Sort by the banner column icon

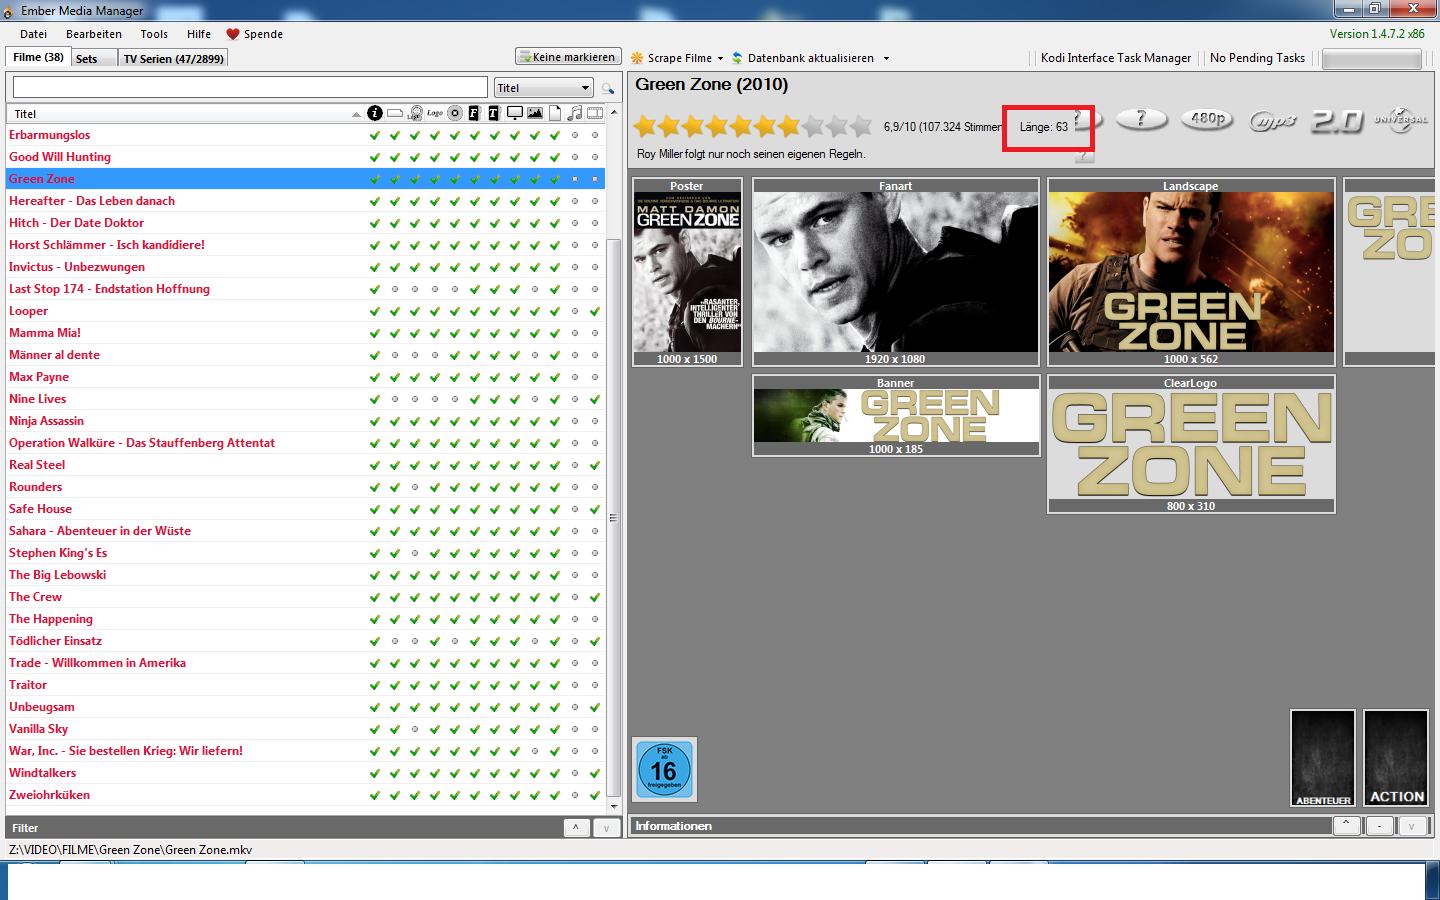pos(395,113)
